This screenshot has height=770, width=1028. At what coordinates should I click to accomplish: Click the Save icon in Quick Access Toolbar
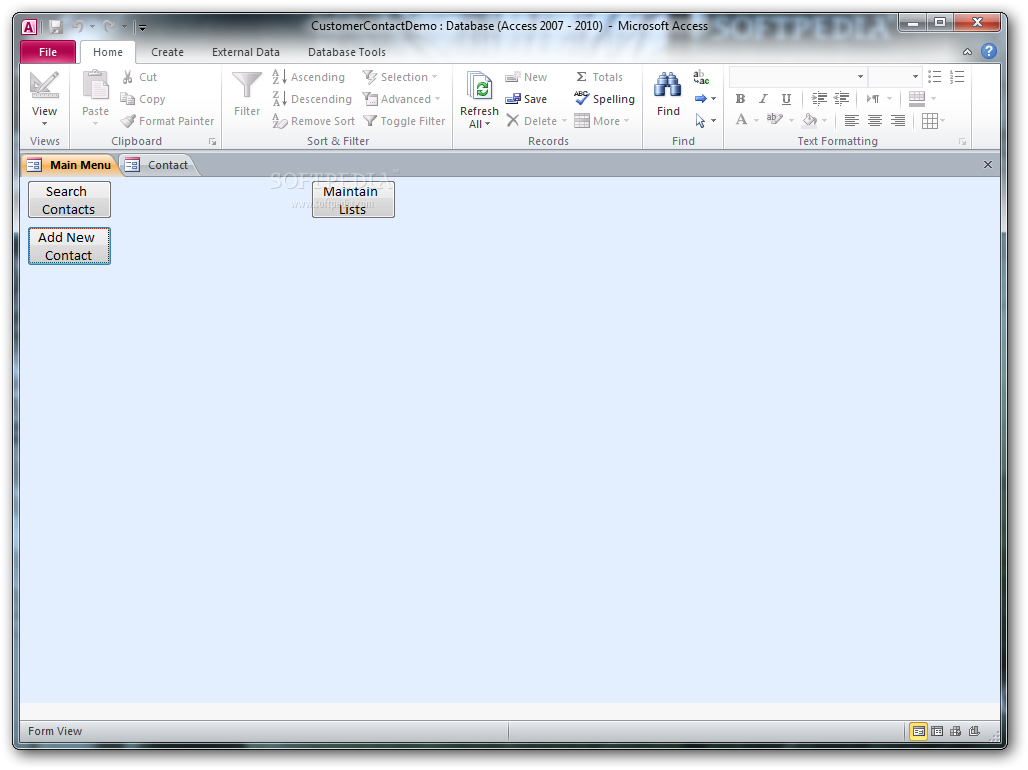[56, 27]
